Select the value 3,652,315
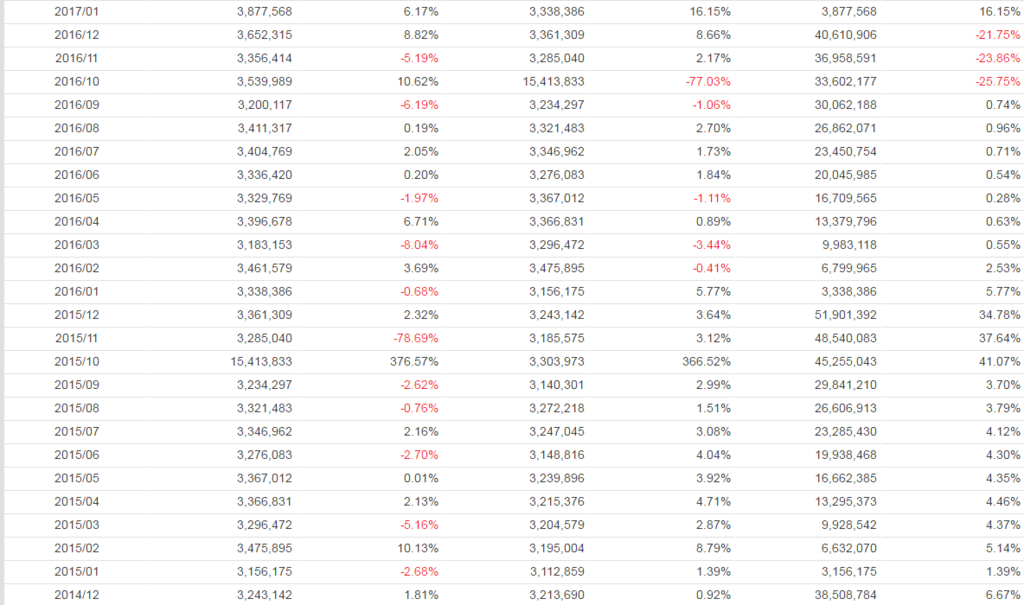 click(264, 34)
